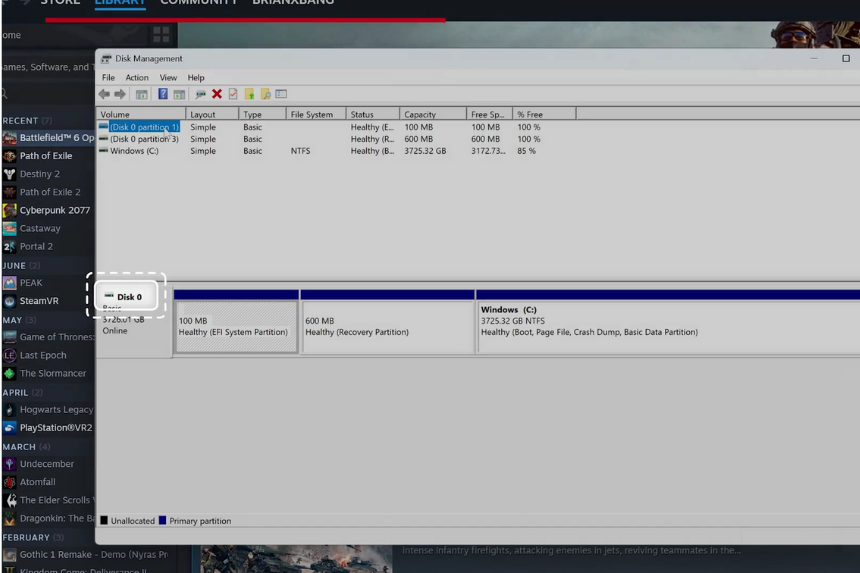This screenshot has height=573, width=860.
Task: Switch to the Steam COMMUNITY tab
Action: [x=198, y=3]
